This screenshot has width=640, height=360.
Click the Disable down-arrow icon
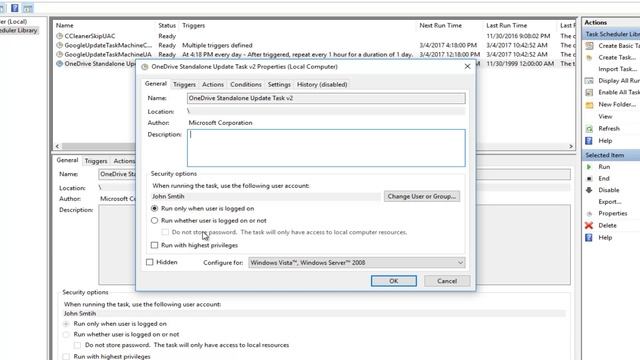tap(589, 190)
